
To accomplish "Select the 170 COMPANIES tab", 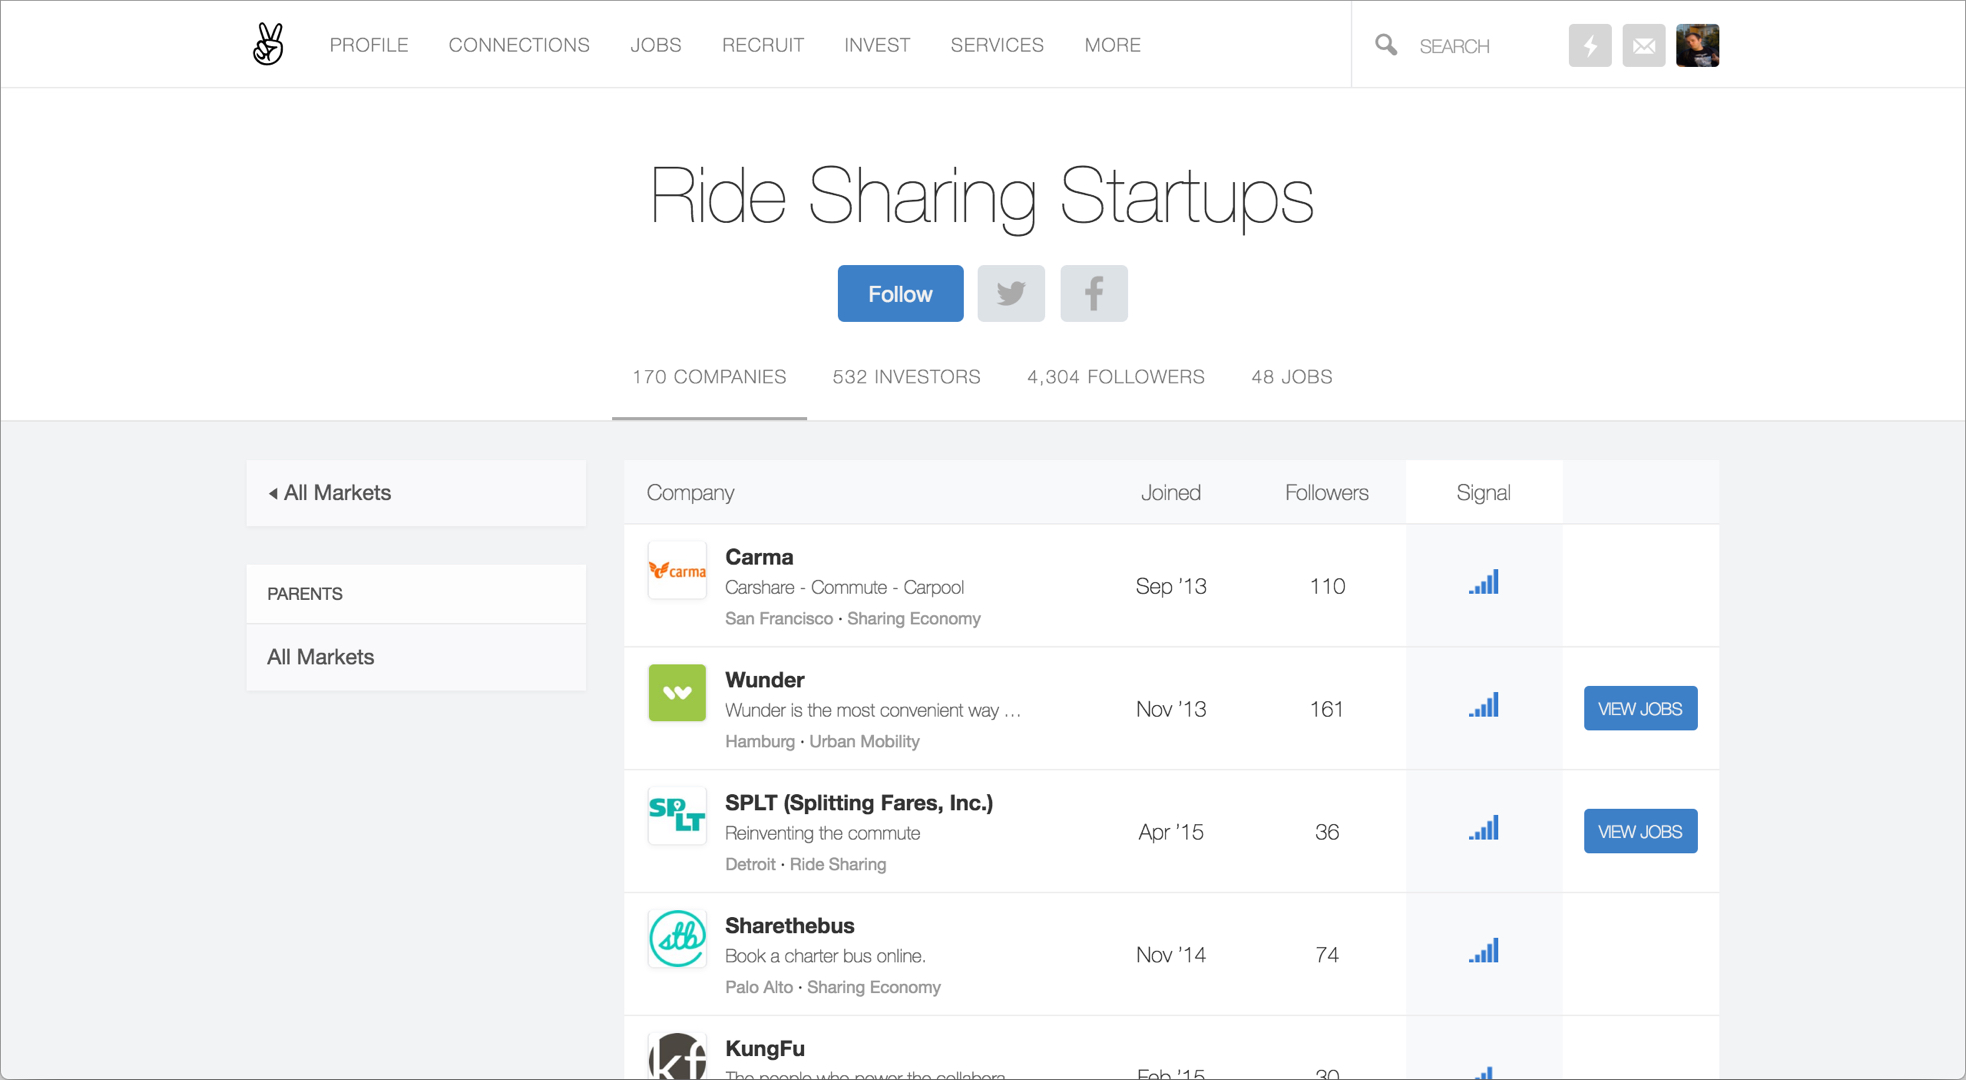I will [x=709, y=377].
